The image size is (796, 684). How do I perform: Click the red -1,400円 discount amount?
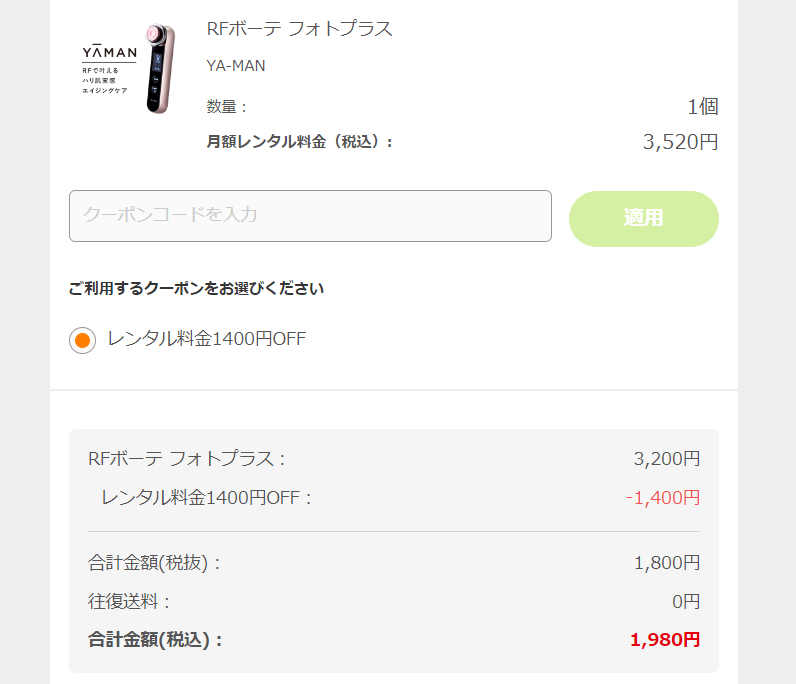[x=662, y=497]
